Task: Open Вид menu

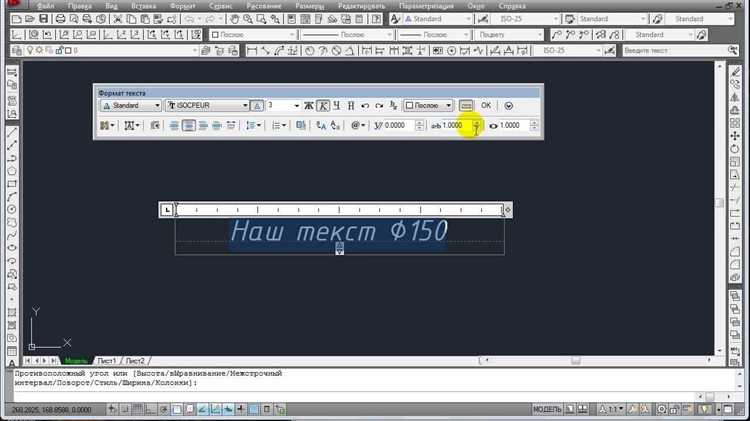Action: (x=111, y=6)
